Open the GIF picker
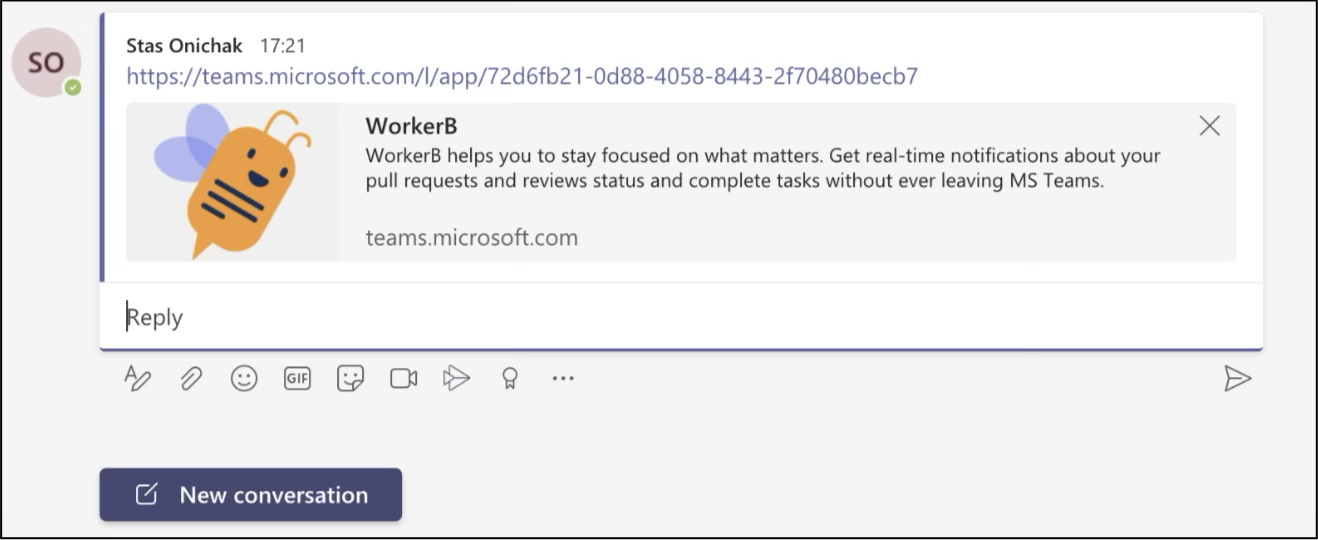This screenshot has height=540, width=1318. pos(297,378)
